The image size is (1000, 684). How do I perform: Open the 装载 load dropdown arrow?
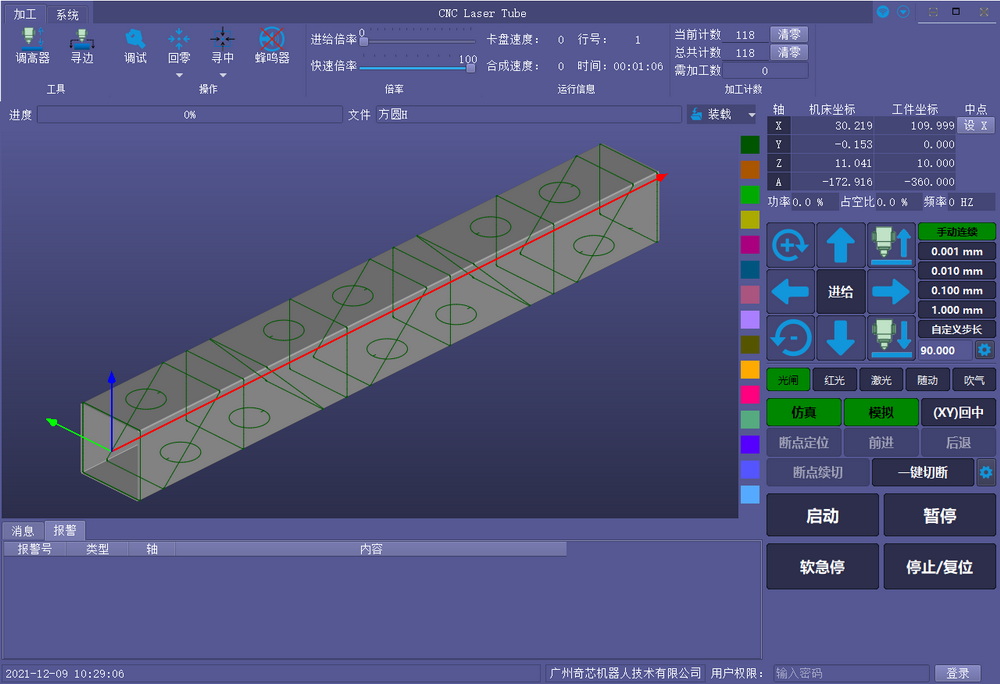752,115
